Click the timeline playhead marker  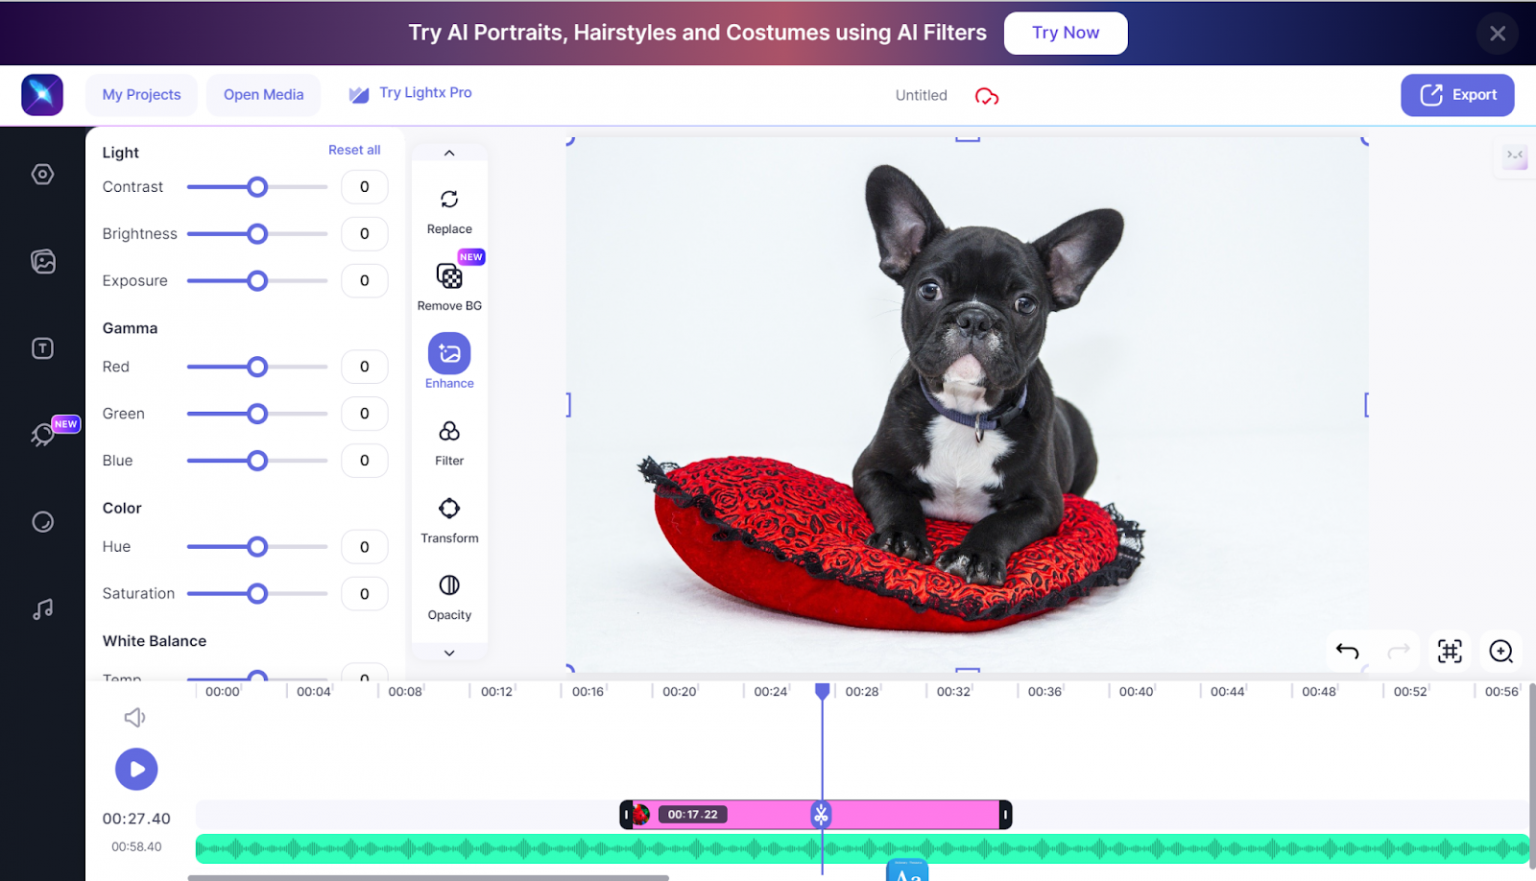(822, 691)
